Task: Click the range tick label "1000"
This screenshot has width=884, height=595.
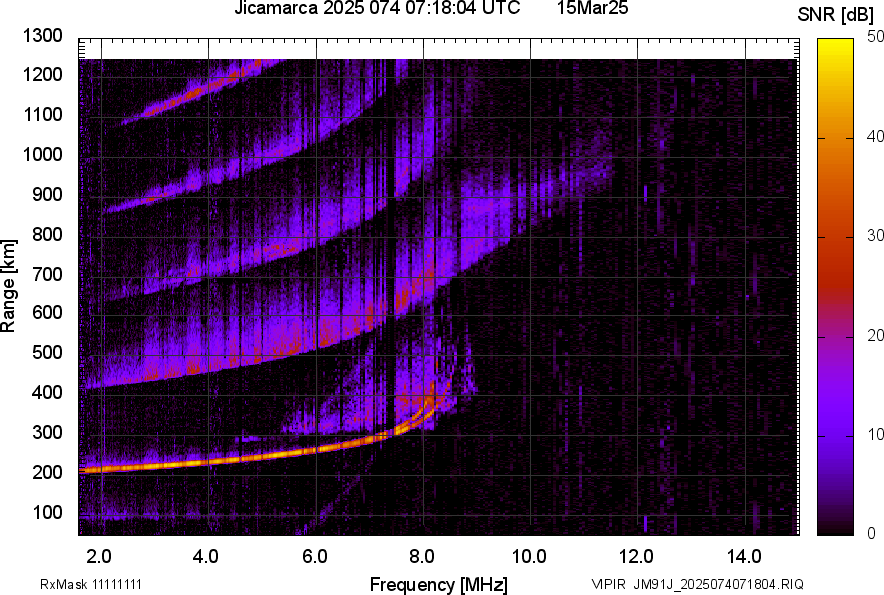Action: click(43, 154)
